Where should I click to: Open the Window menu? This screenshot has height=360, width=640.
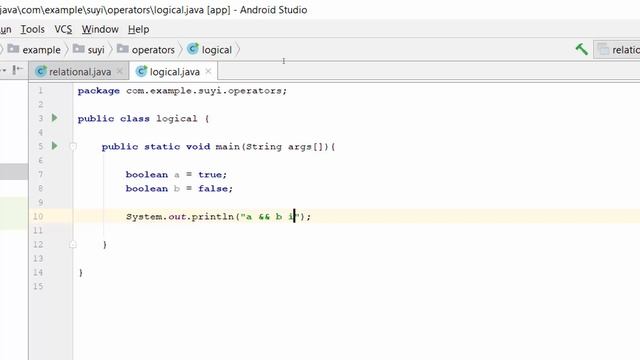pos(100,29)
